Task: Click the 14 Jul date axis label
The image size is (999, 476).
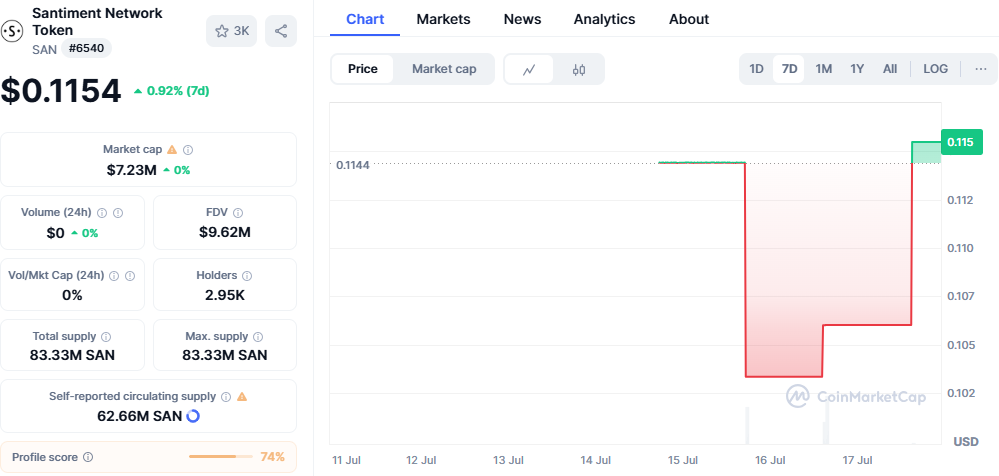Action: tap(596, 460)
